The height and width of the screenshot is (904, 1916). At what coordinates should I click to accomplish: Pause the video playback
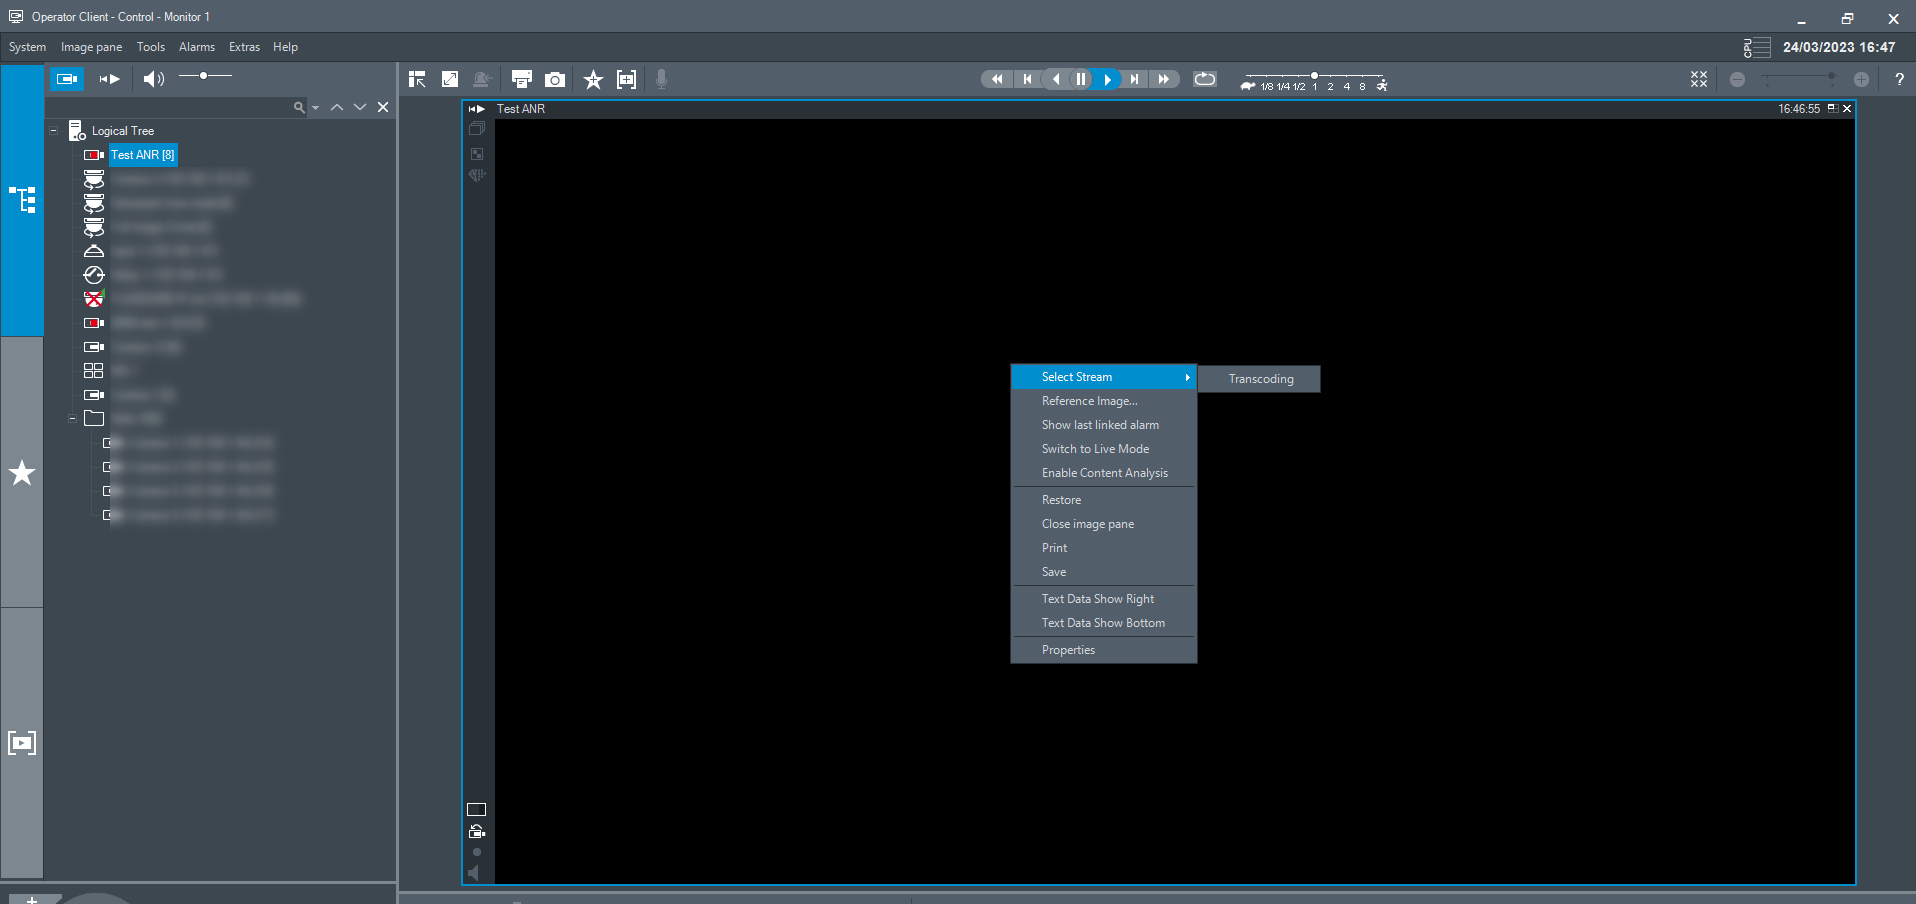tap(1081, 79)
